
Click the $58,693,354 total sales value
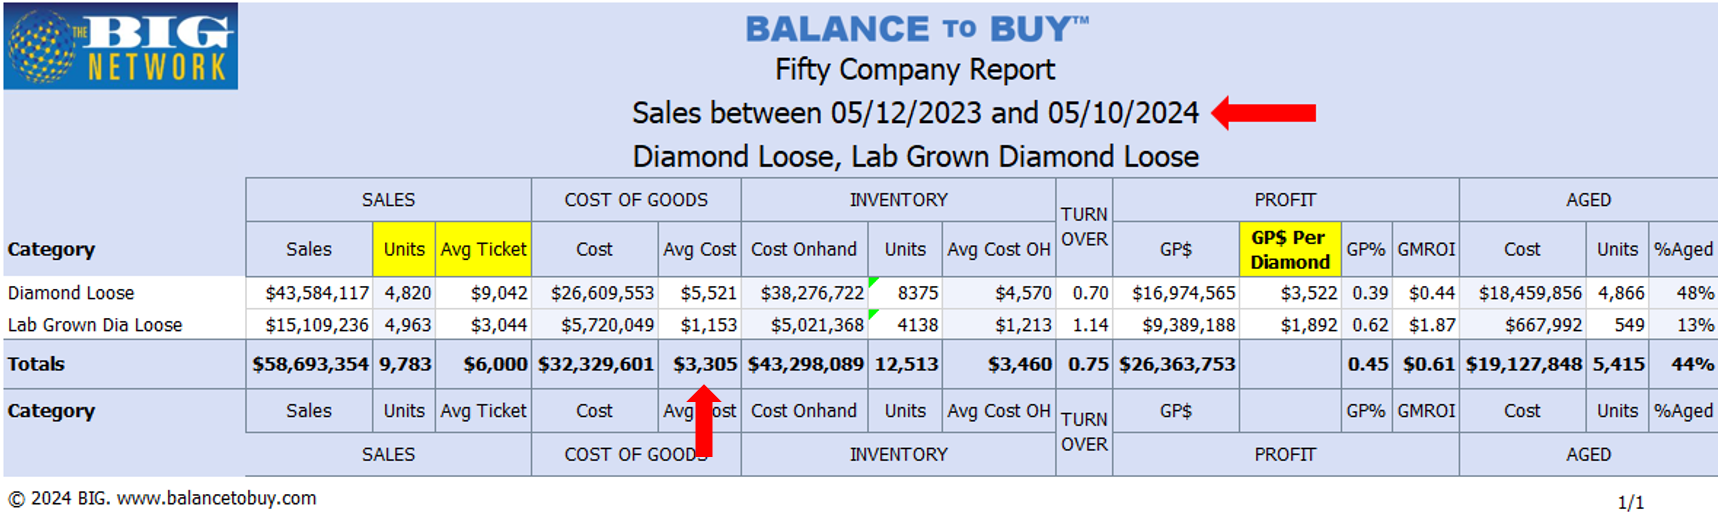[x=310, y=364]
